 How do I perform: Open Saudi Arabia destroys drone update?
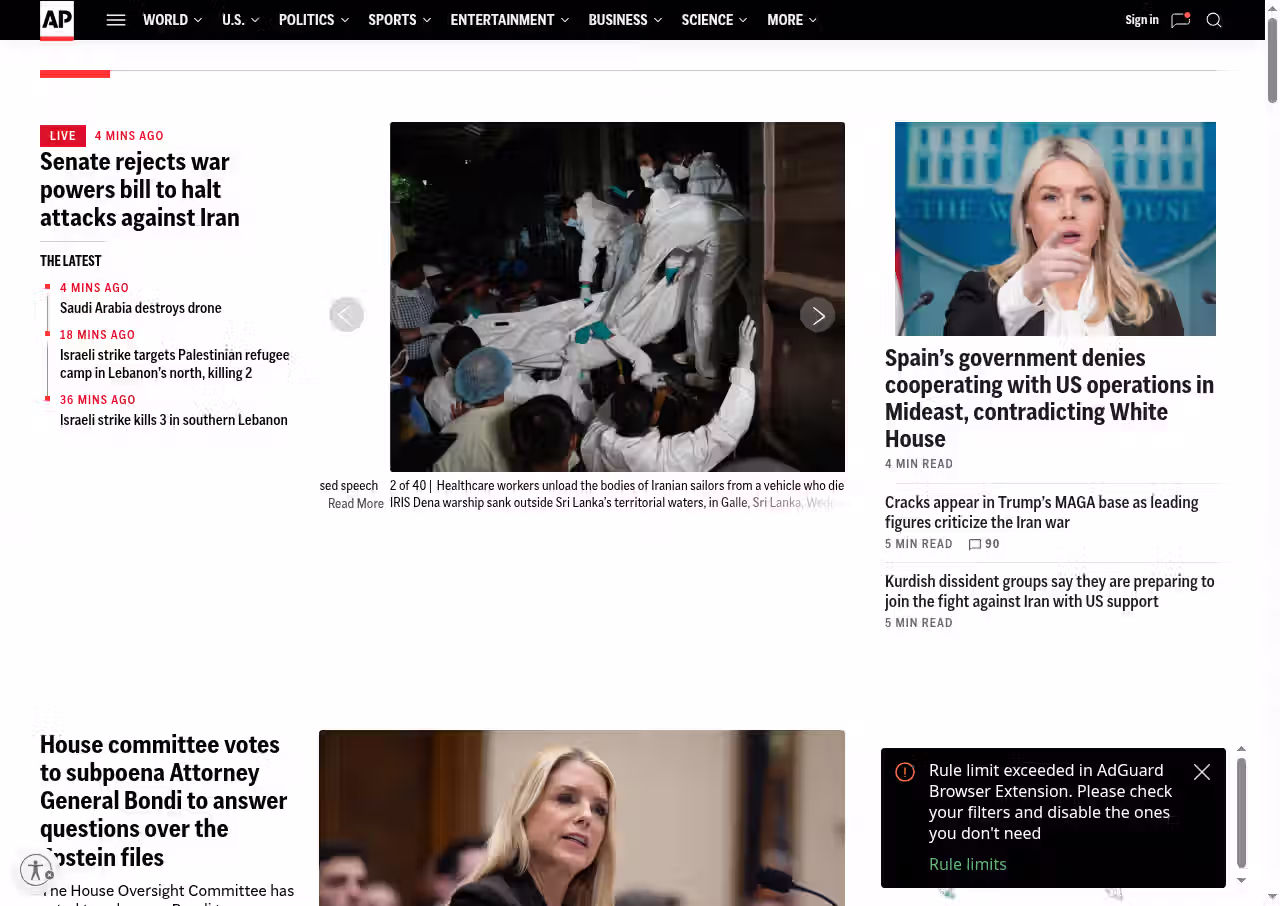point(141,308)
